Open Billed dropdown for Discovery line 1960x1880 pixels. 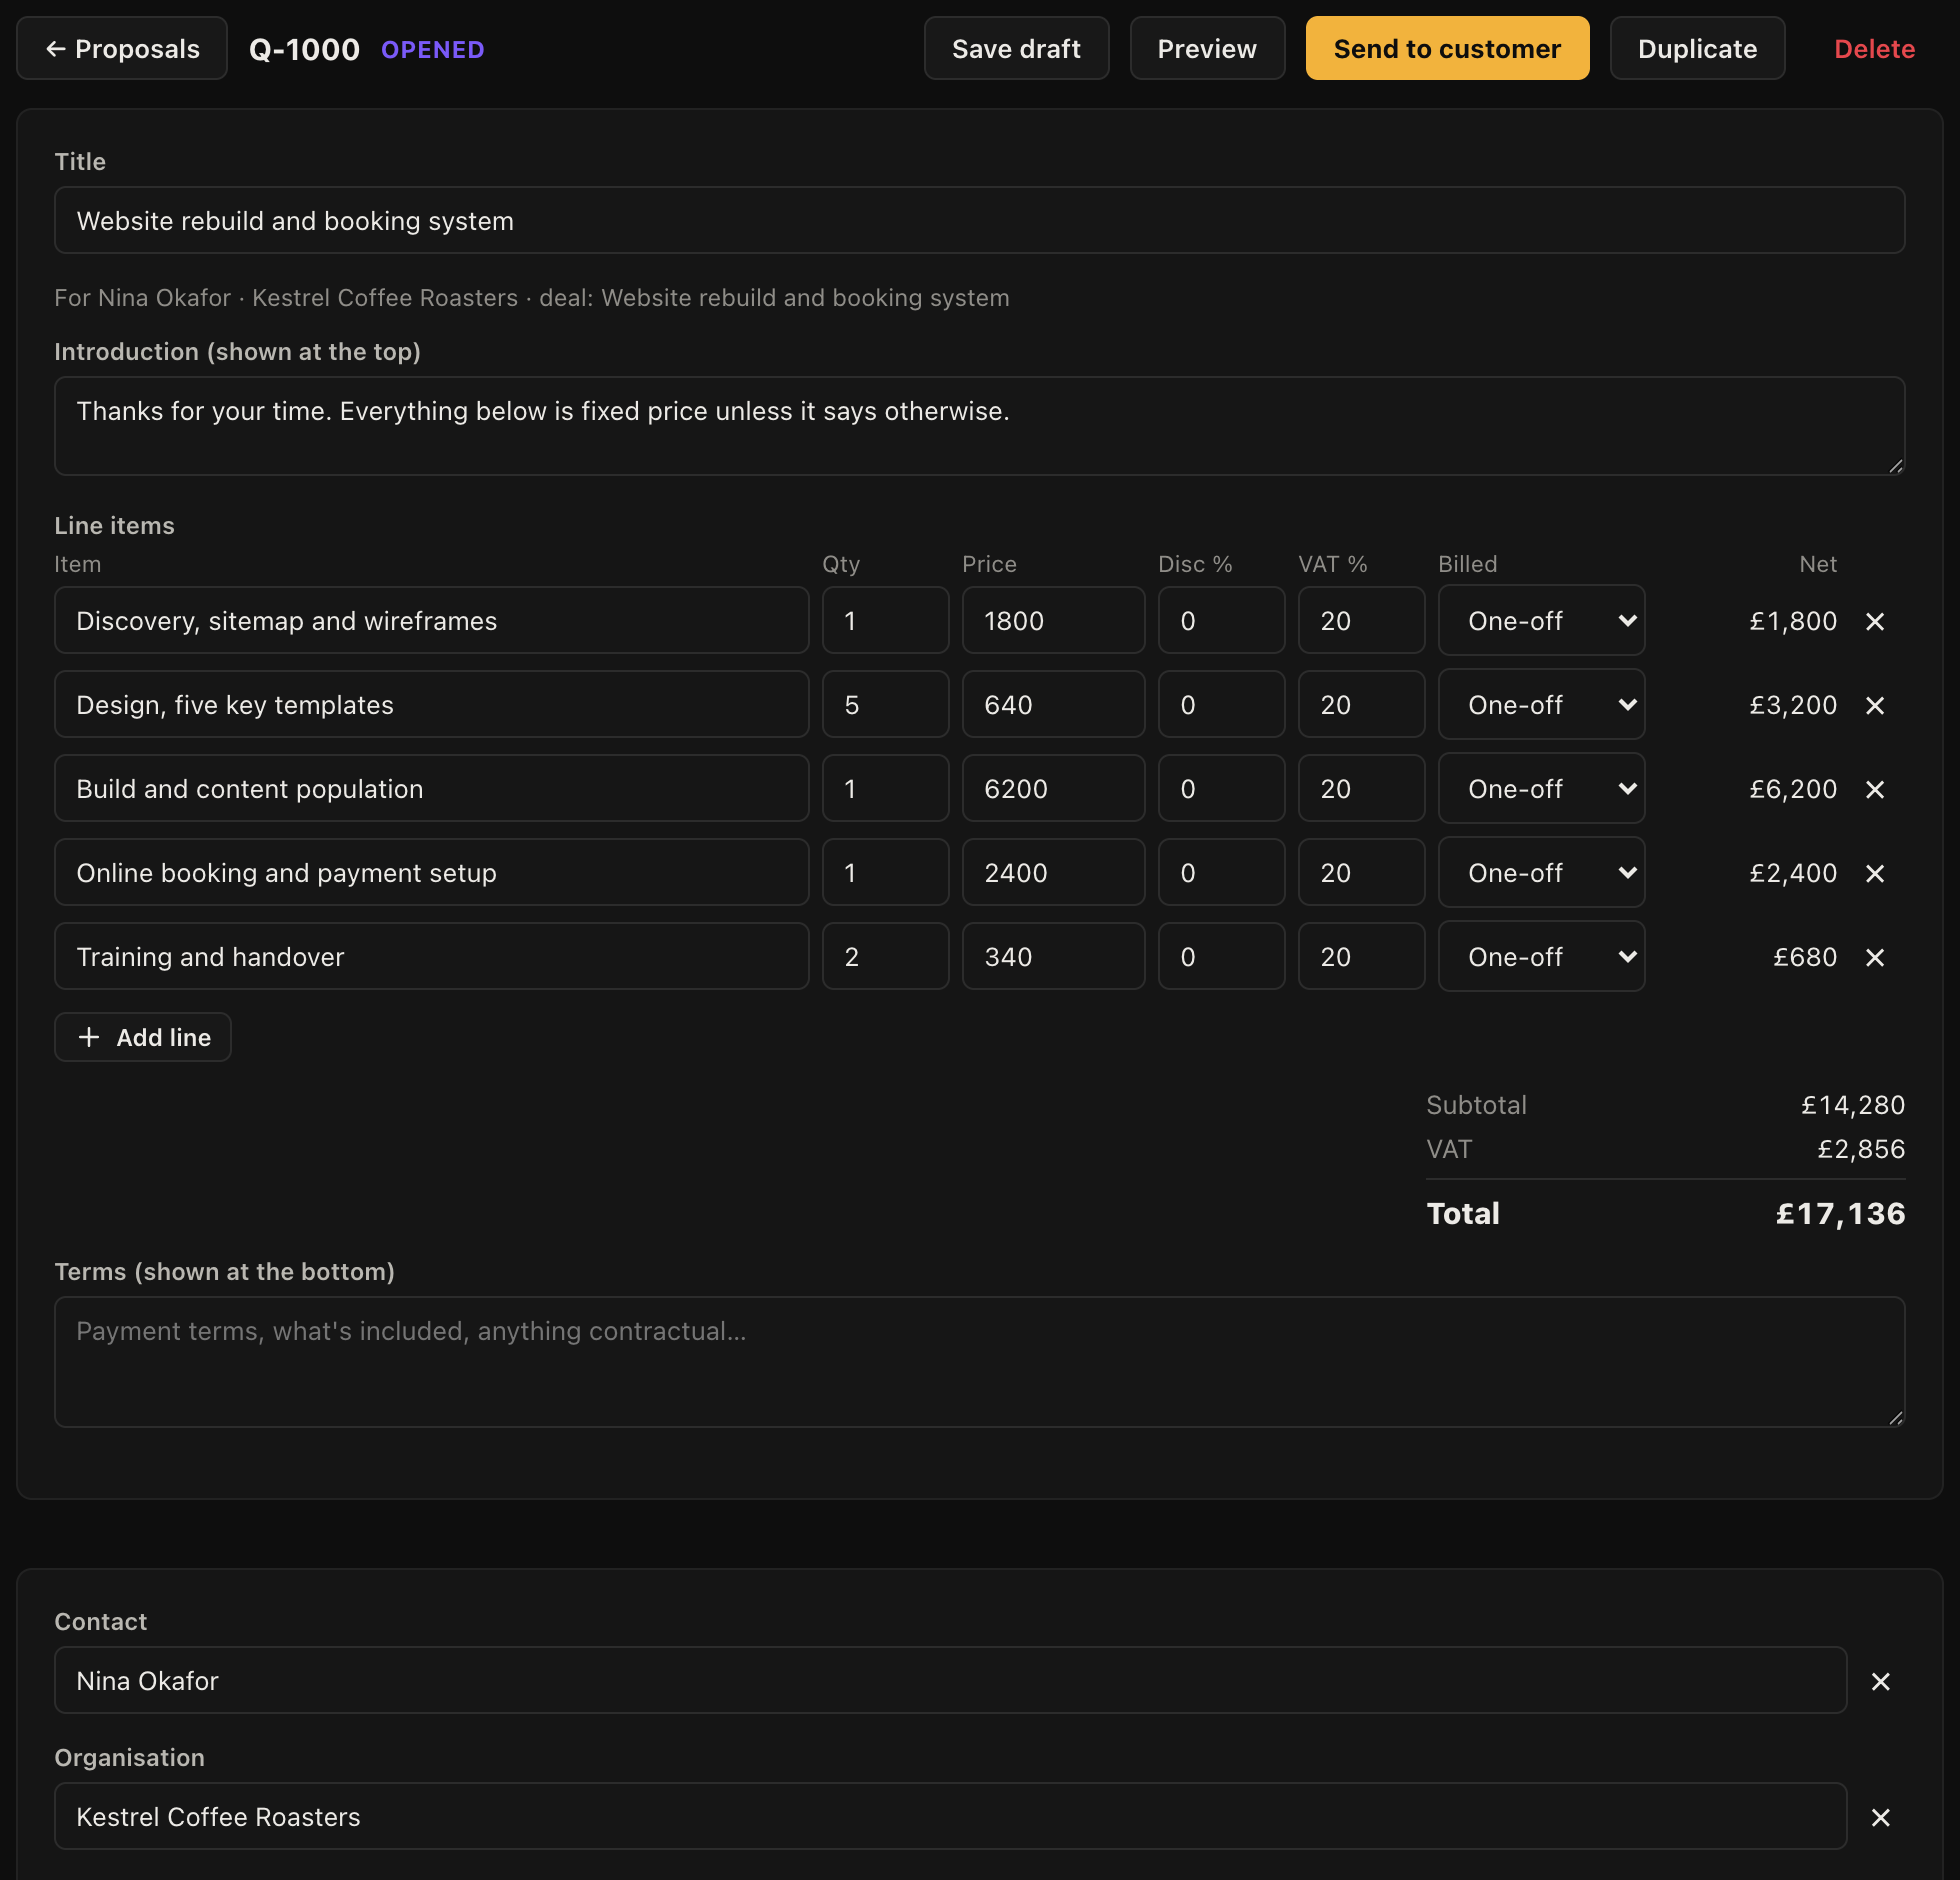click(1541, 620)
